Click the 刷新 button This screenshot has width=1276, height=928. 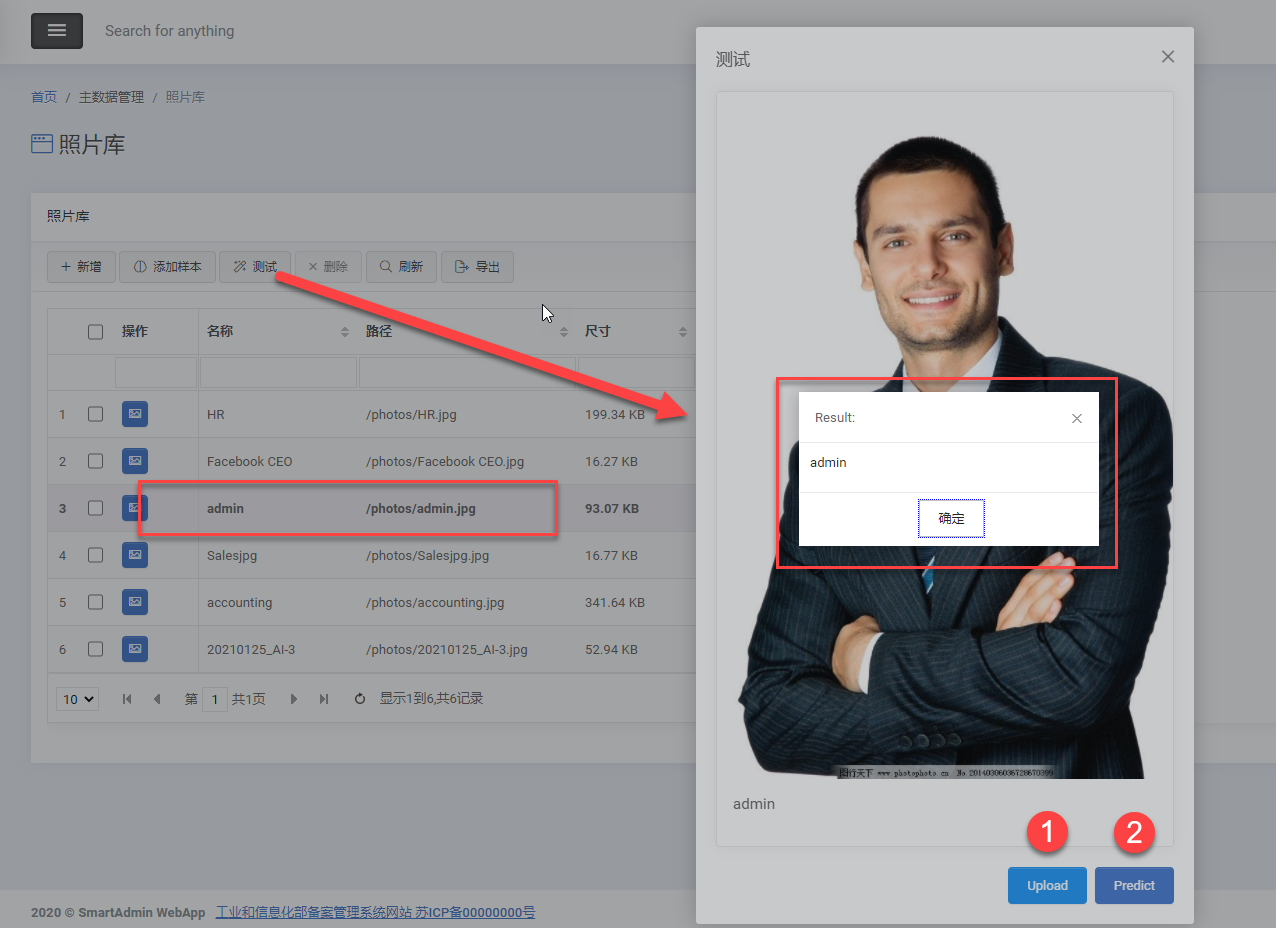point(401,267)
